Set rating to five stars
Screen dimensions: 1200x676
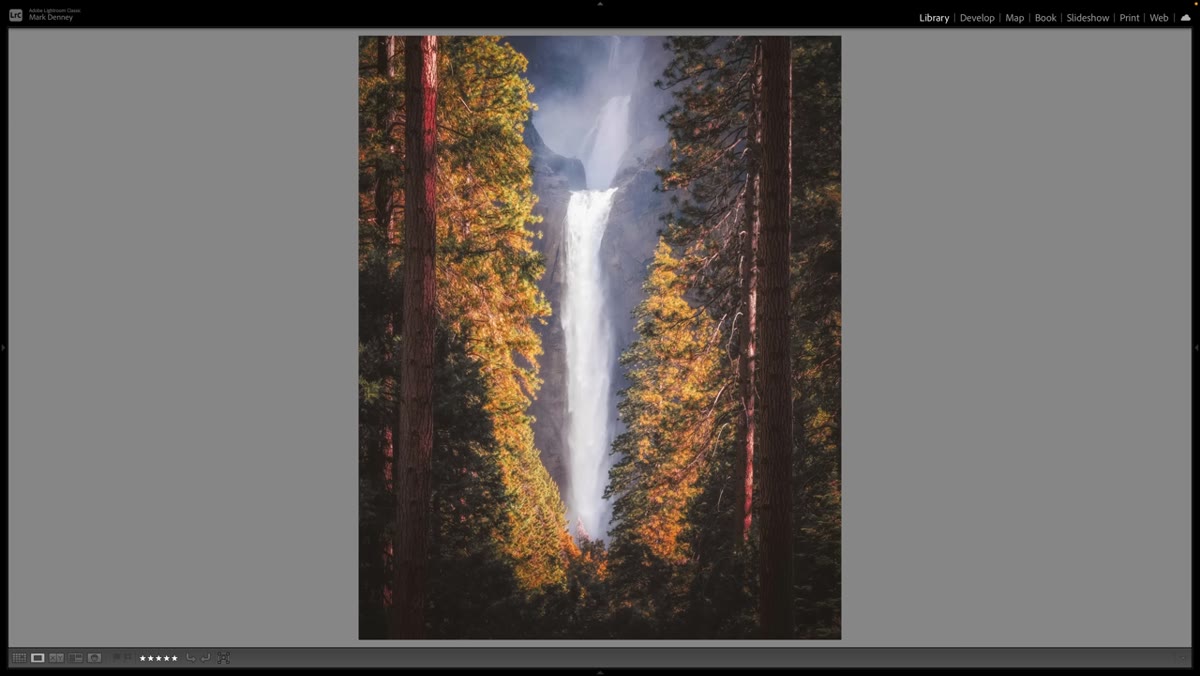[173, 658]
